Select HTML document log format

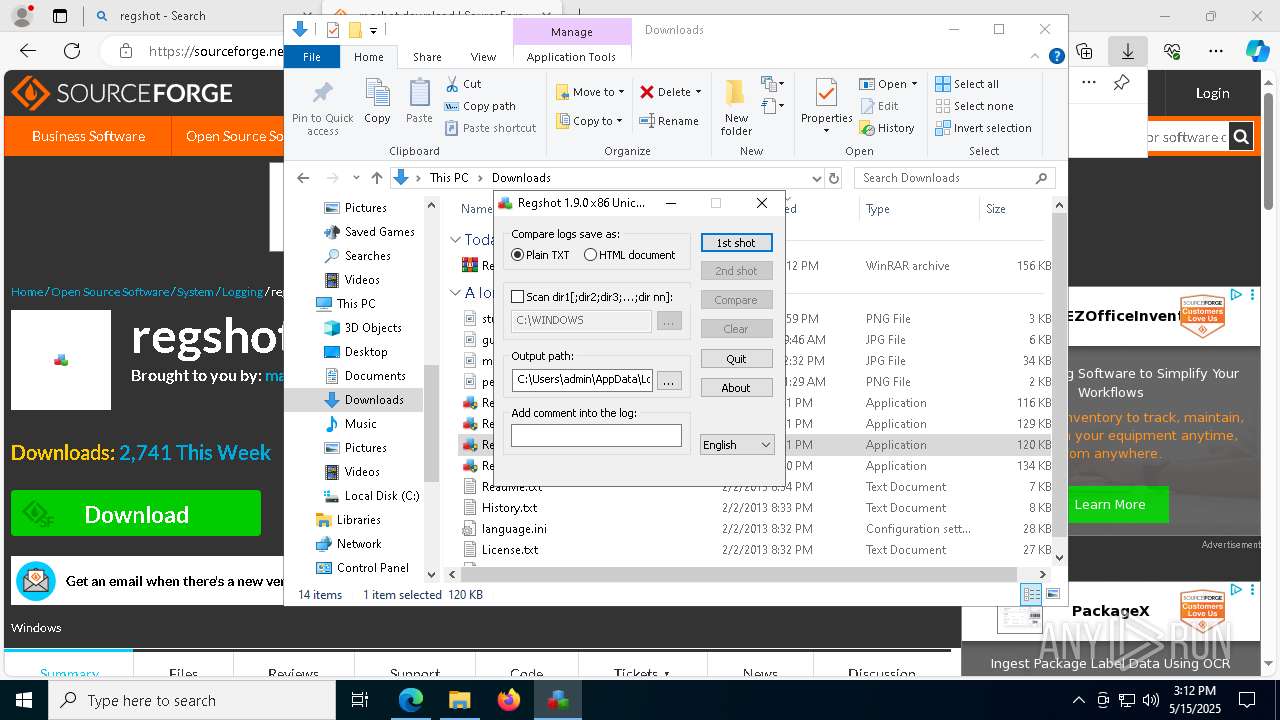tap(630, 255)
